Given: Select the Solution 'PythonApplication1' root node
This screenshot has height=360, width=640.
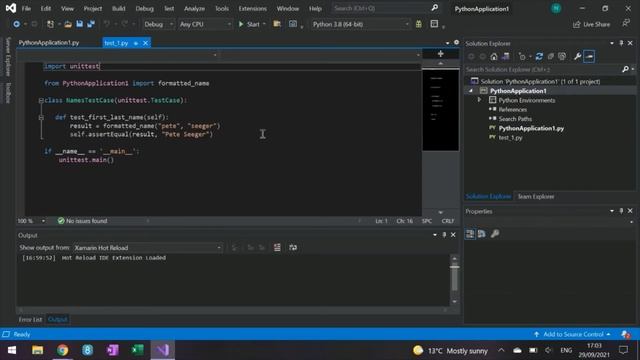Looking at the screenshot, I should pos(540,82).
